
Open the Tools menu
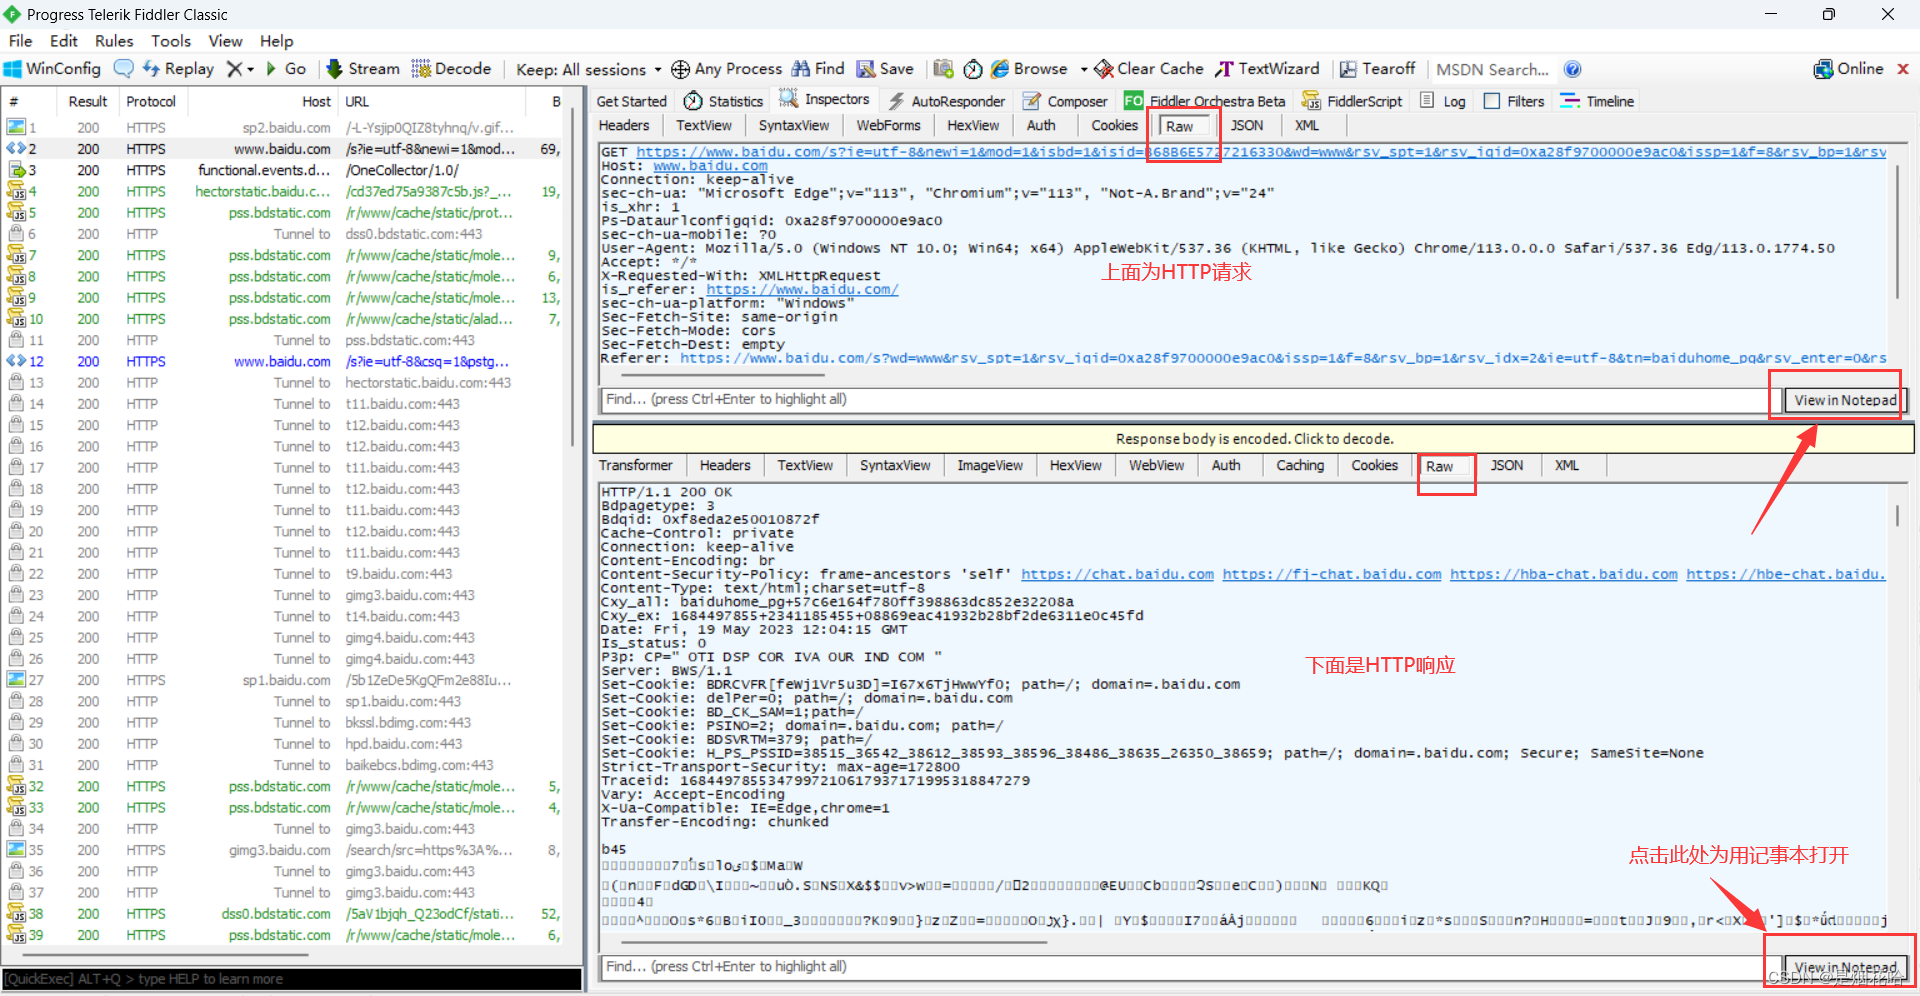171,41
